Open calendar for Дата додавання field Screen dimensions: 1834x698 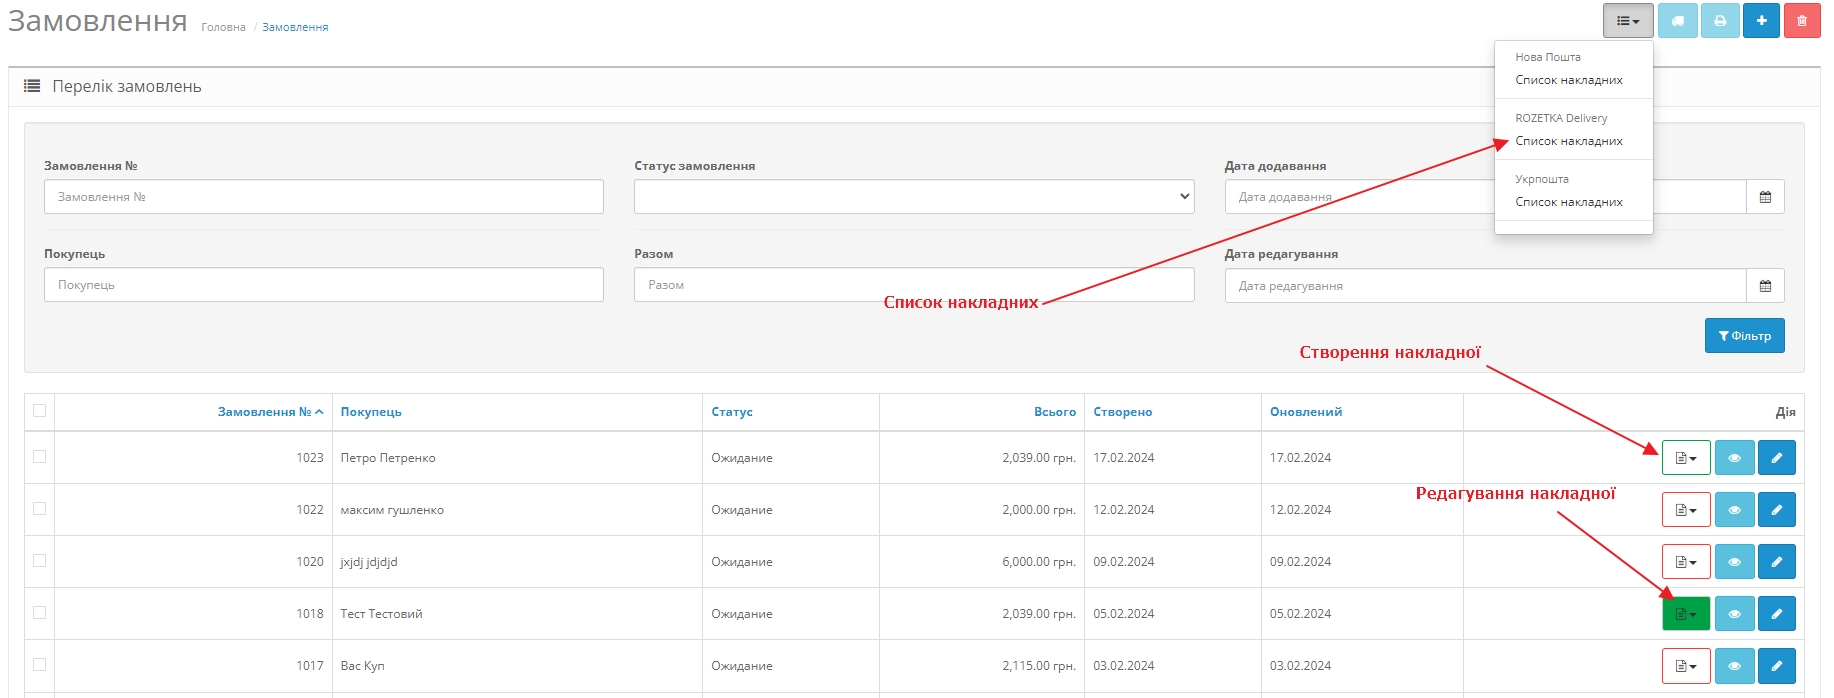(1765, 197)
